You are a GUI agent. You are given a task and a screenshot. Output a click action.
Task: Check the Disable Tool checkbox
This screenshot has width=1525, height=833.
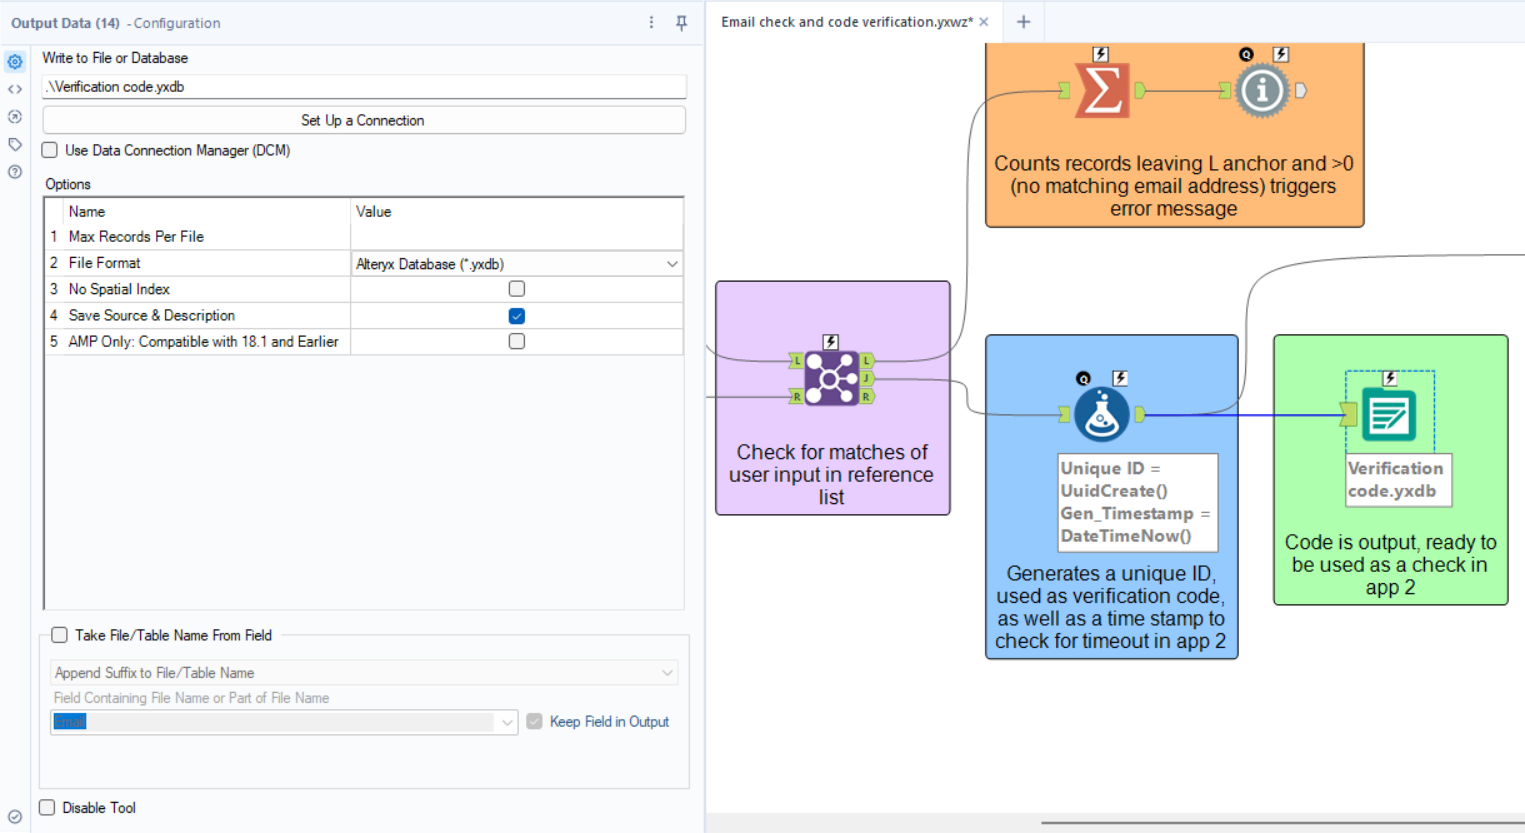coord(46,807)
